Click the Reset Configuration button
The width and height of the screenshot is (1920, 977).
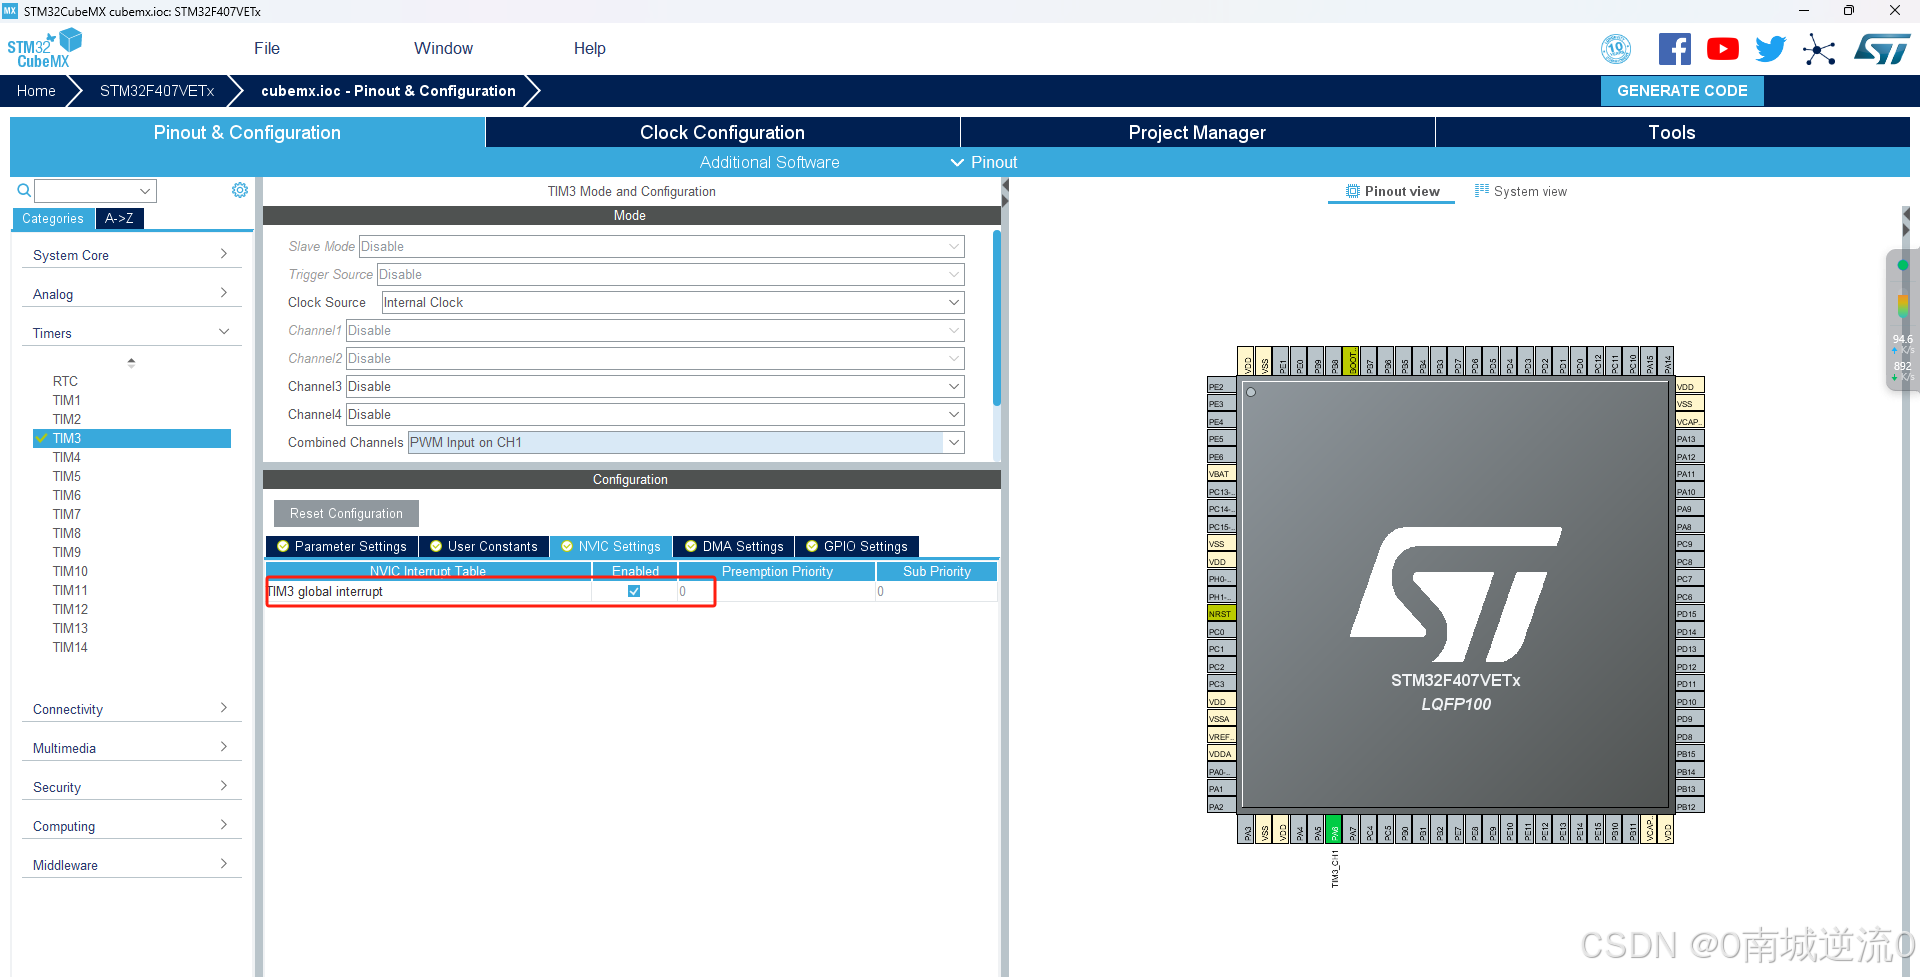346,513
